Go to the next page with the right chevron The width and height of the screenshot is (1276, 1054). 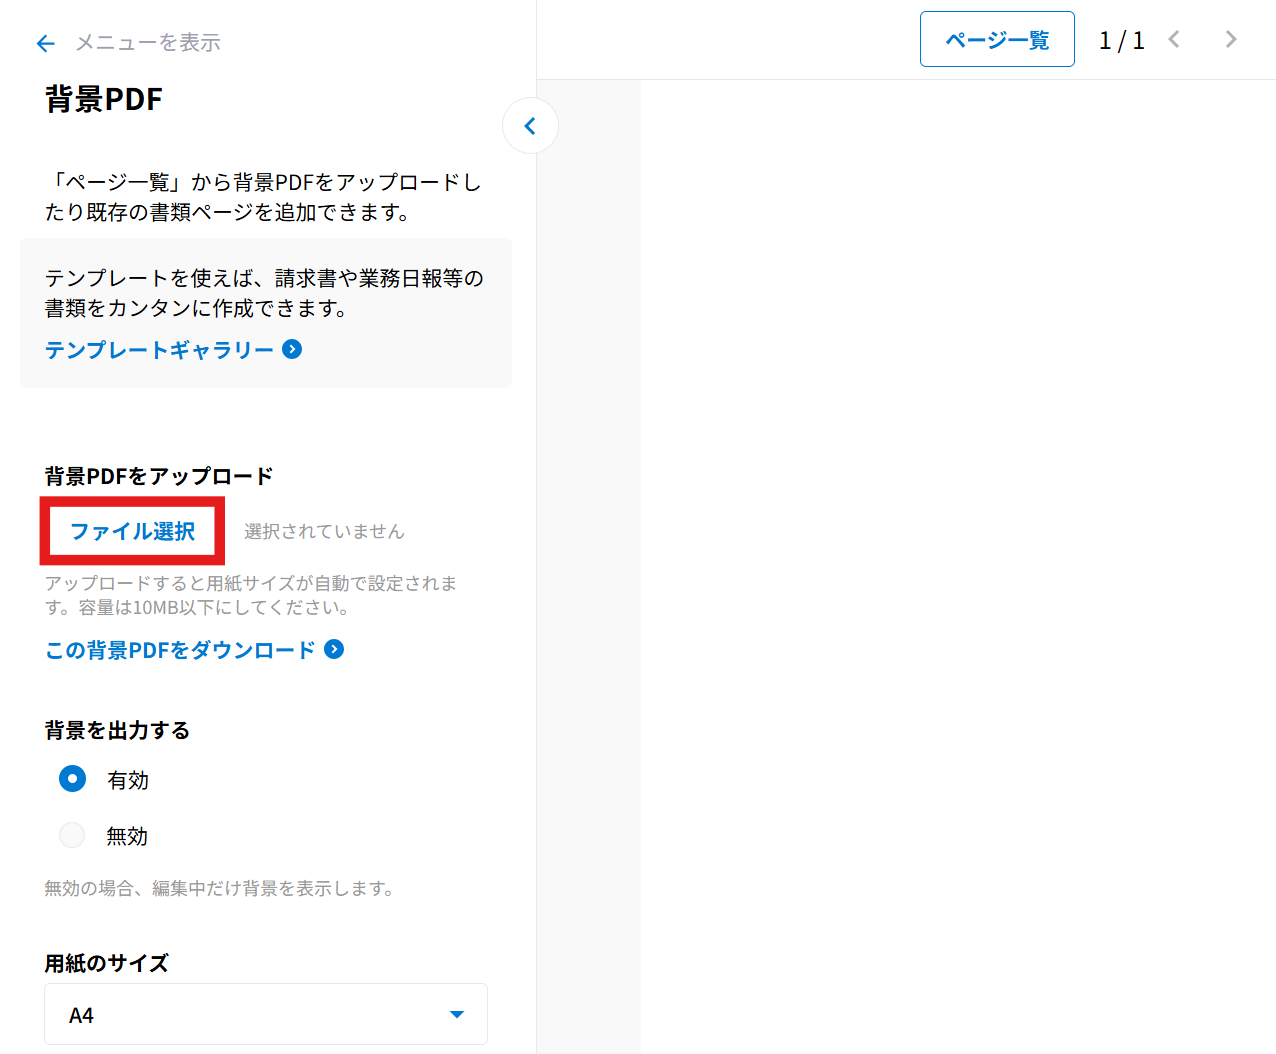point(1230,39)
